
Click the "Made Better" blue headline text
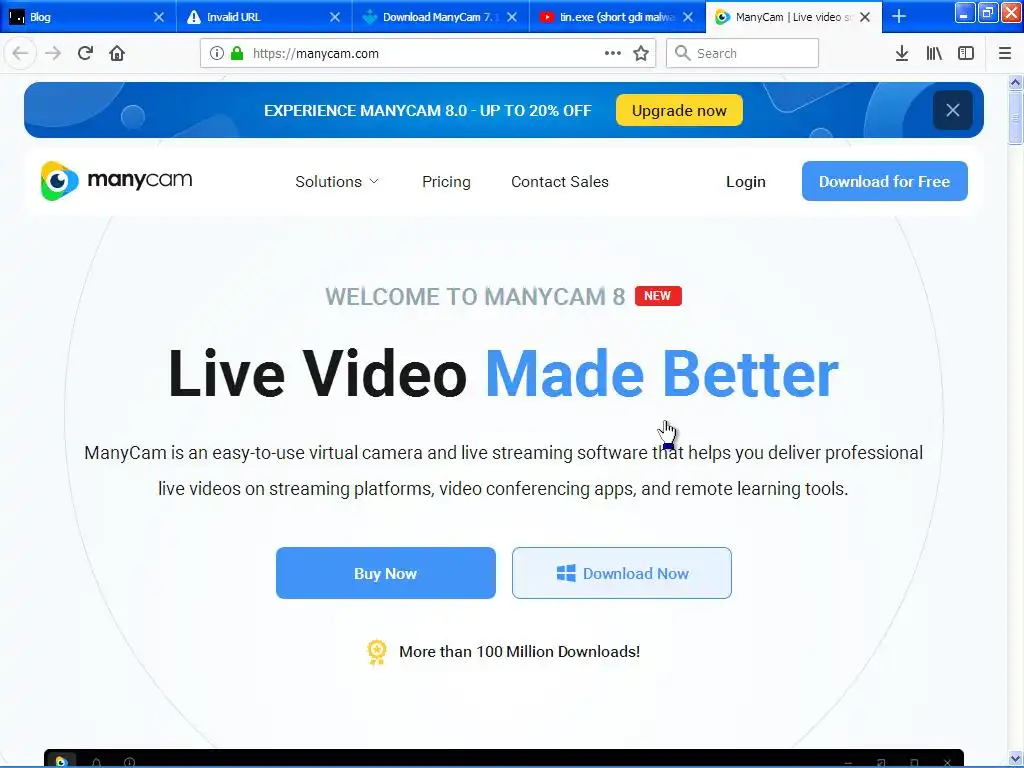pos(662,373)
